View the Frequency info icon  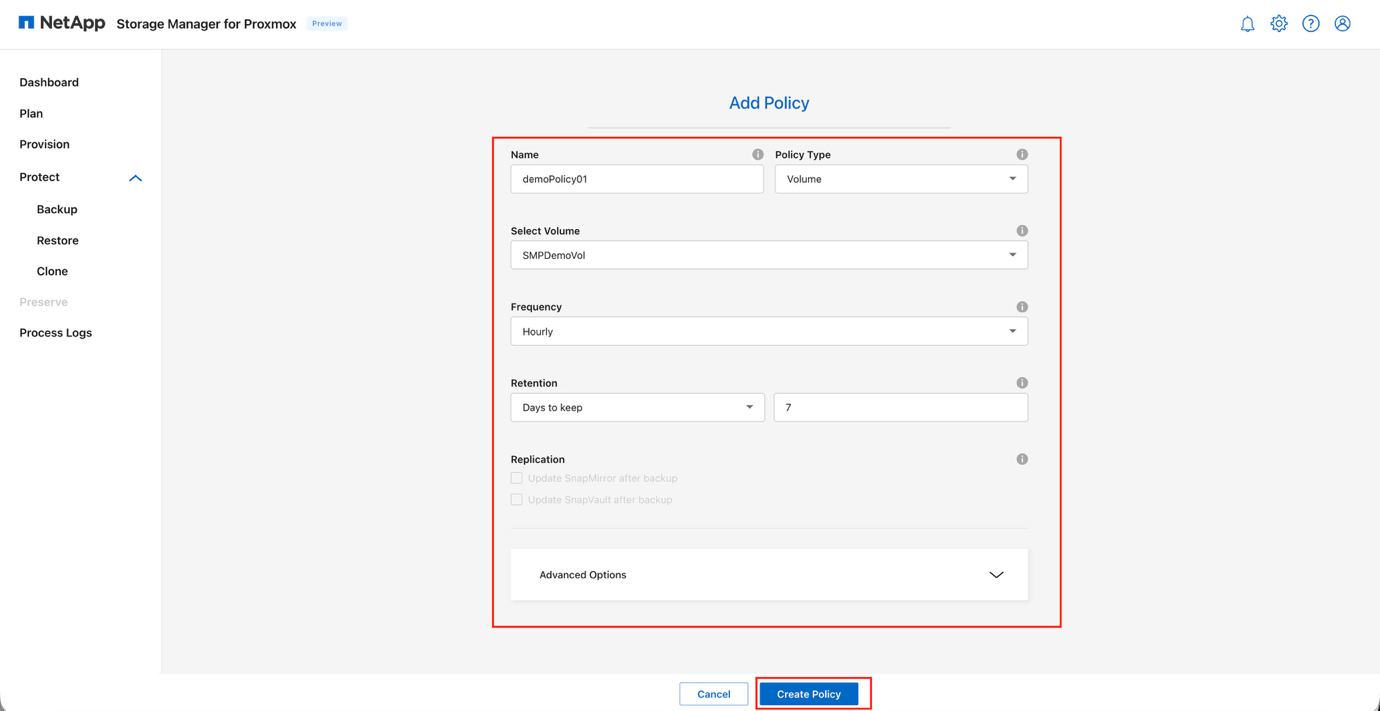click(1022, 306)
